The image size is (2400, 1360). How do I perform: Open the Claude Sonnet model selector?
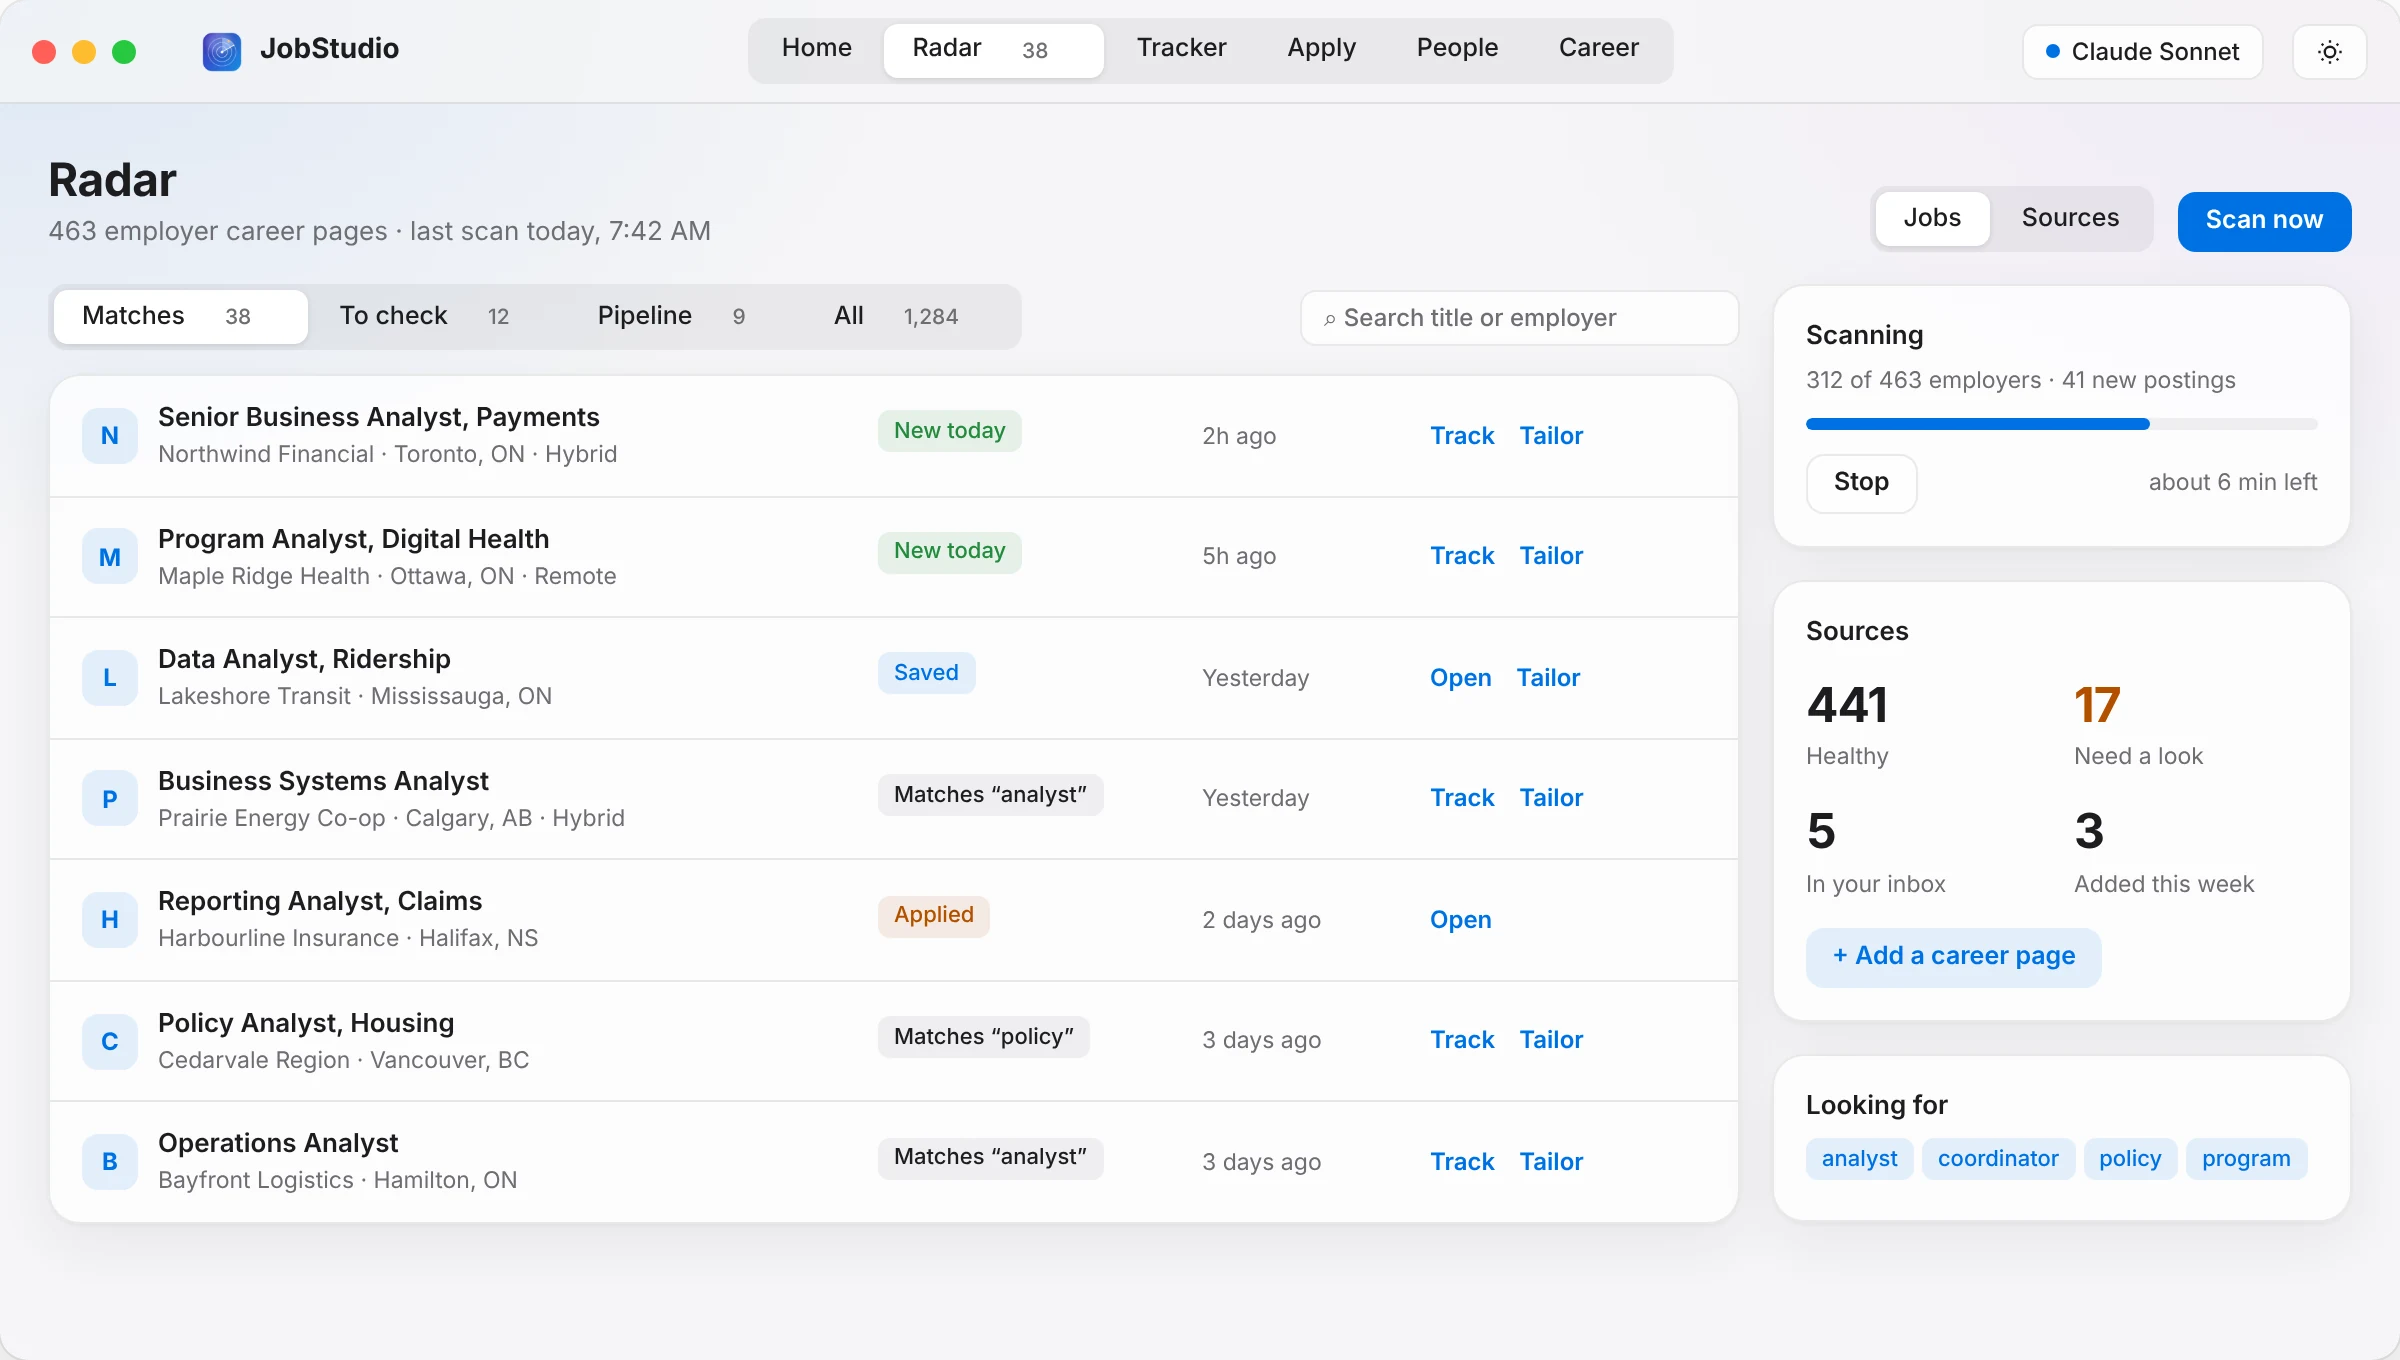point(2142,52)
